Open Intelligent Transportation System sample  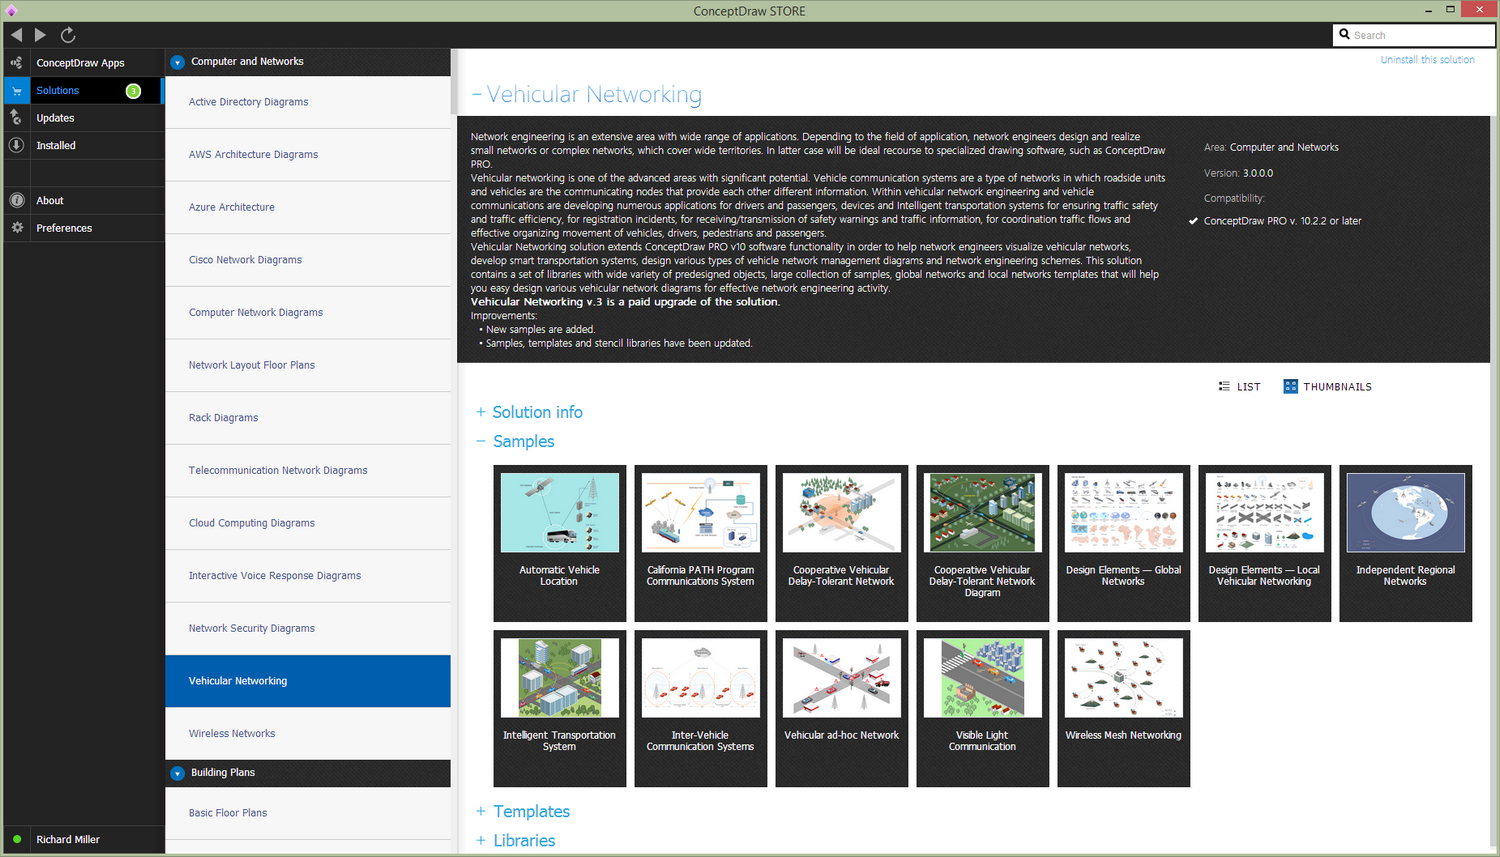(560, 708)
